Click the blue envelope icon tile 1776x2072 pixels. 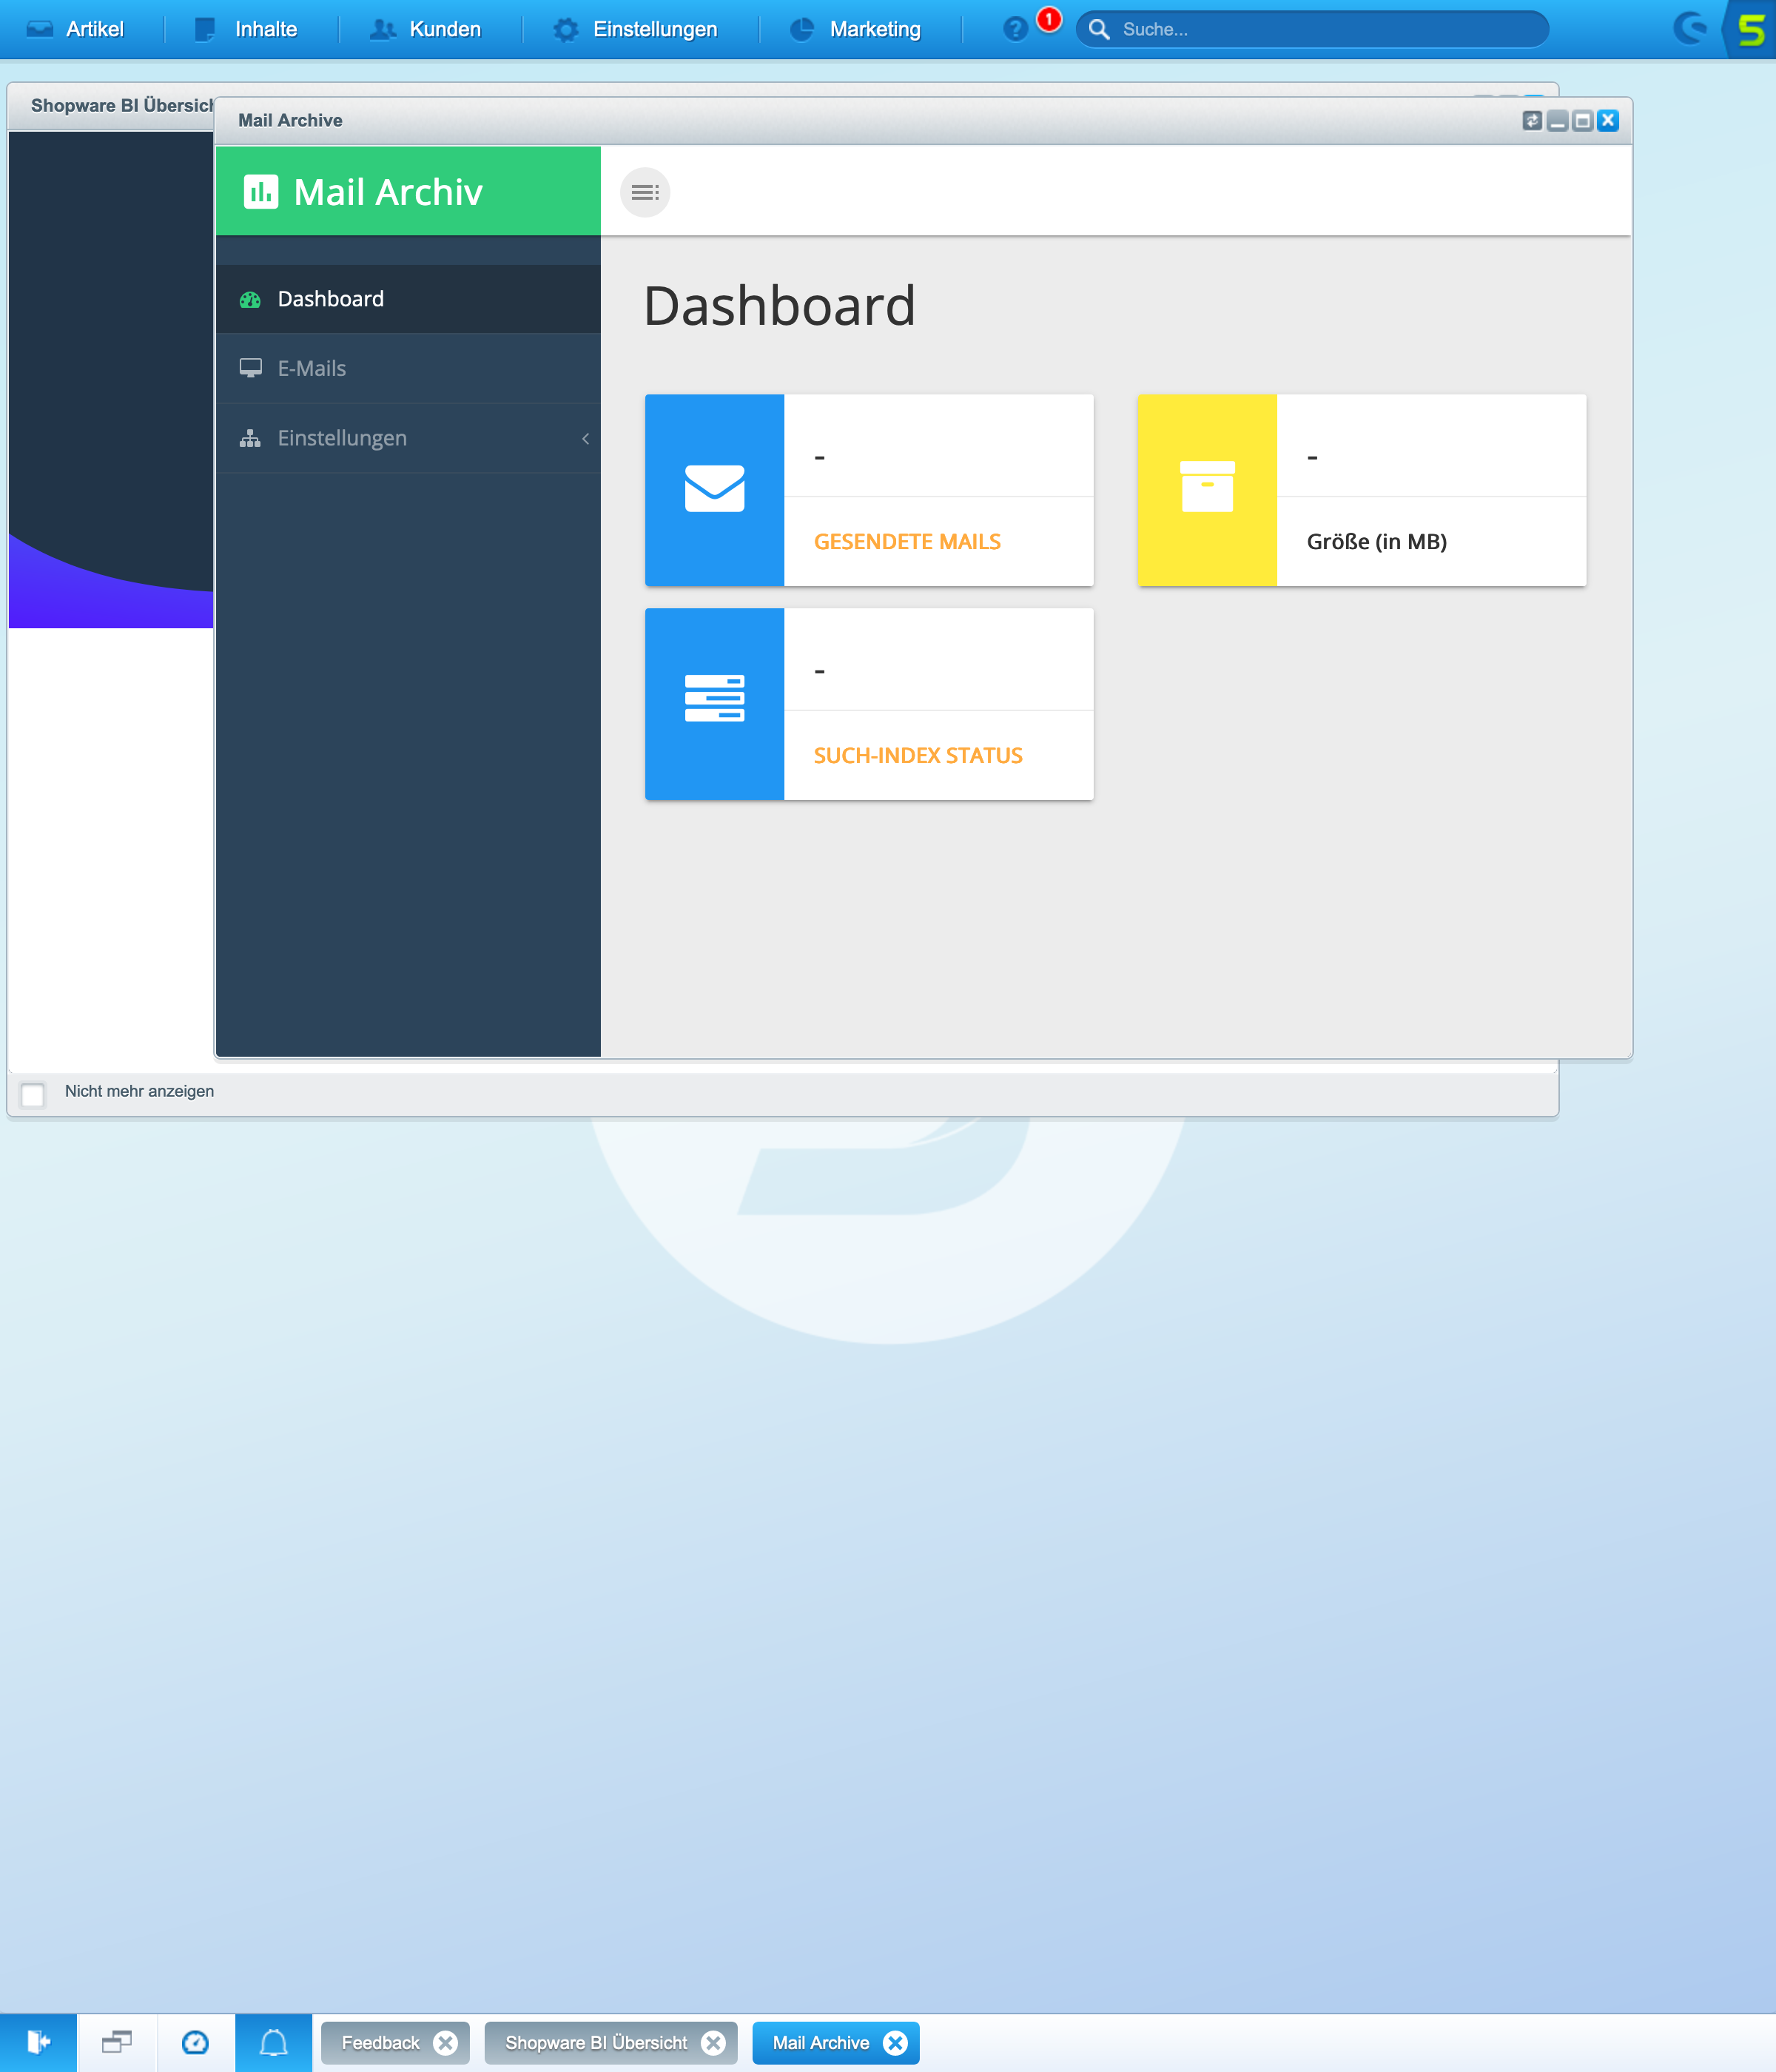714,490
